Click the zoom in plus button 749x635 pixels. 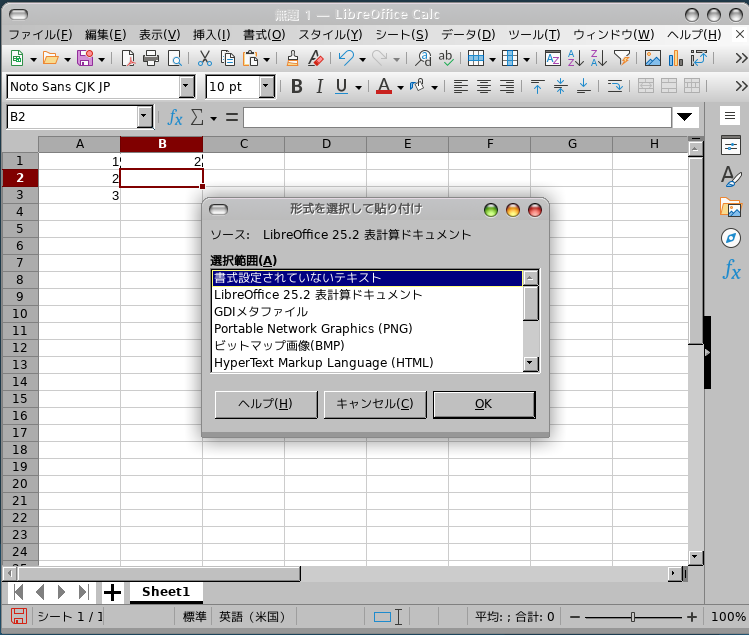(692, 617)
